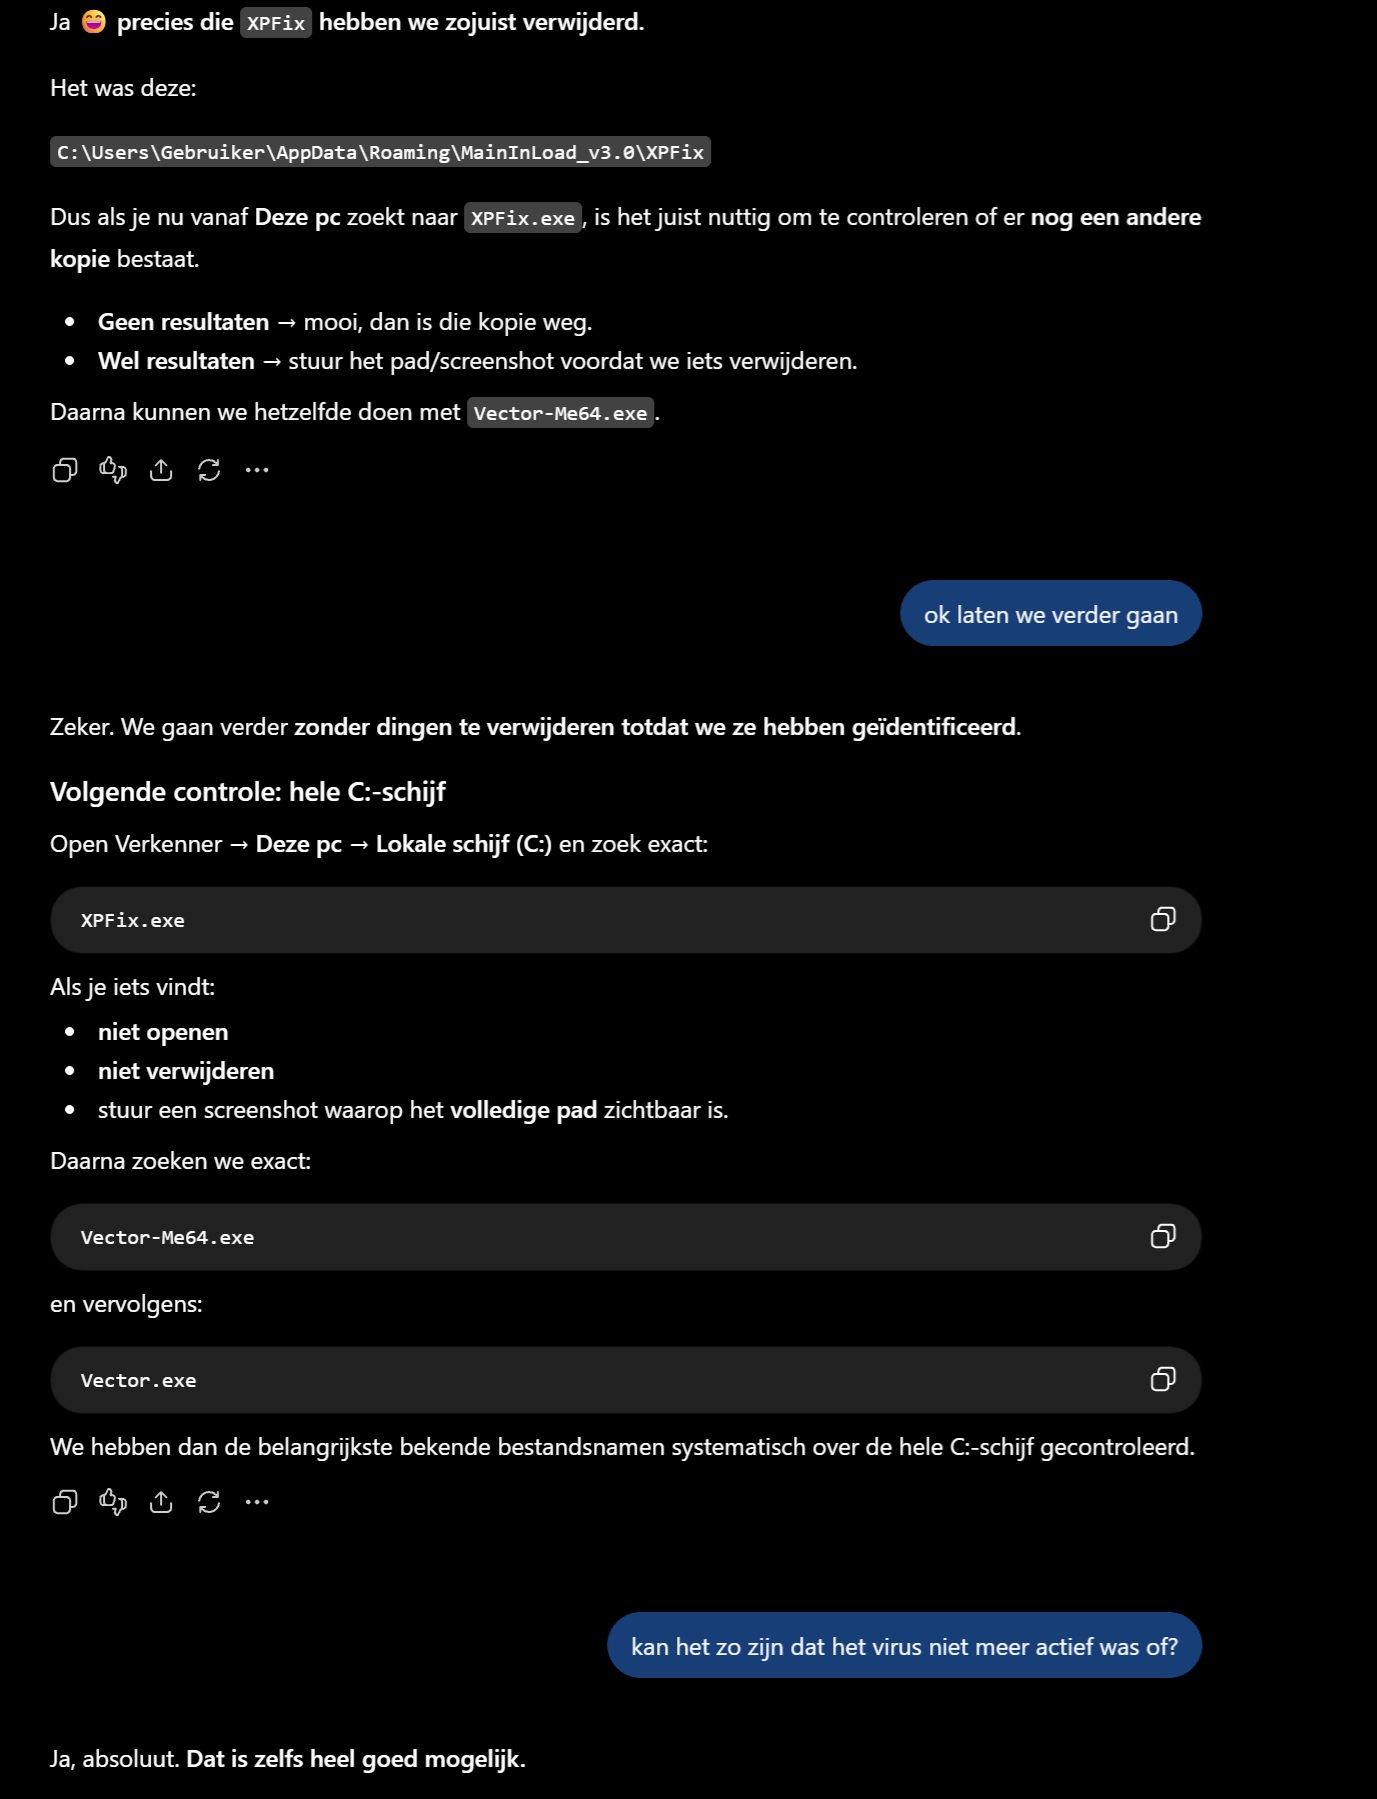Click the inline Vector-Me64.exe code in first response
The image size is (1377, 1799).
click(x=560, y=413)
